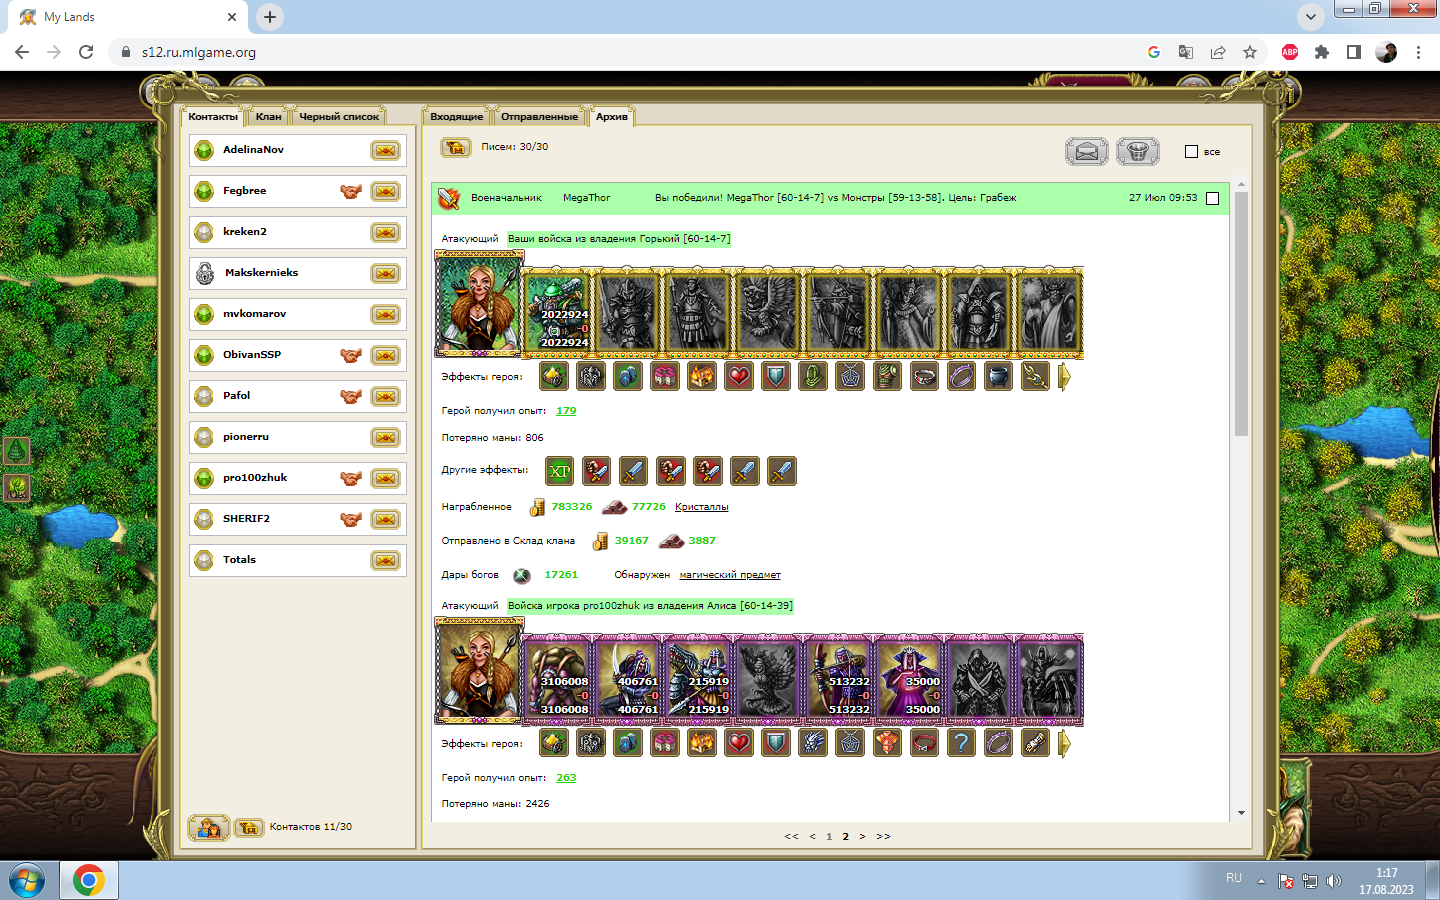Click the trash bin icon above messages
This screenshot has height=900, width=1440.
[1137, 152]
